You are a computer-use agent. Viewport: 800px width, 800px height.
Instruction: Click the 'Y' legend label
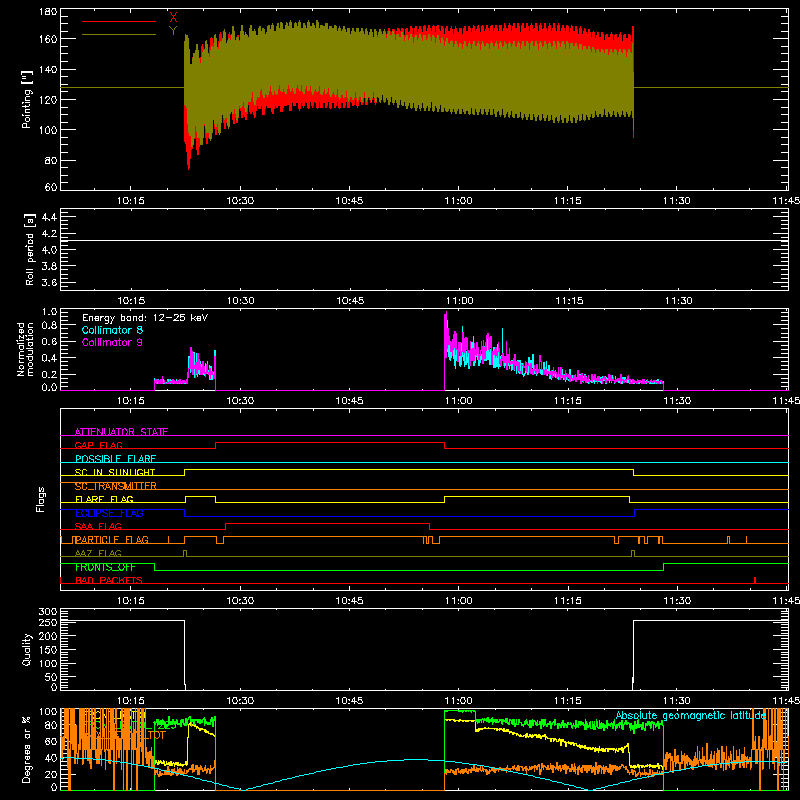pyautogui.click(x=173, y=31)
